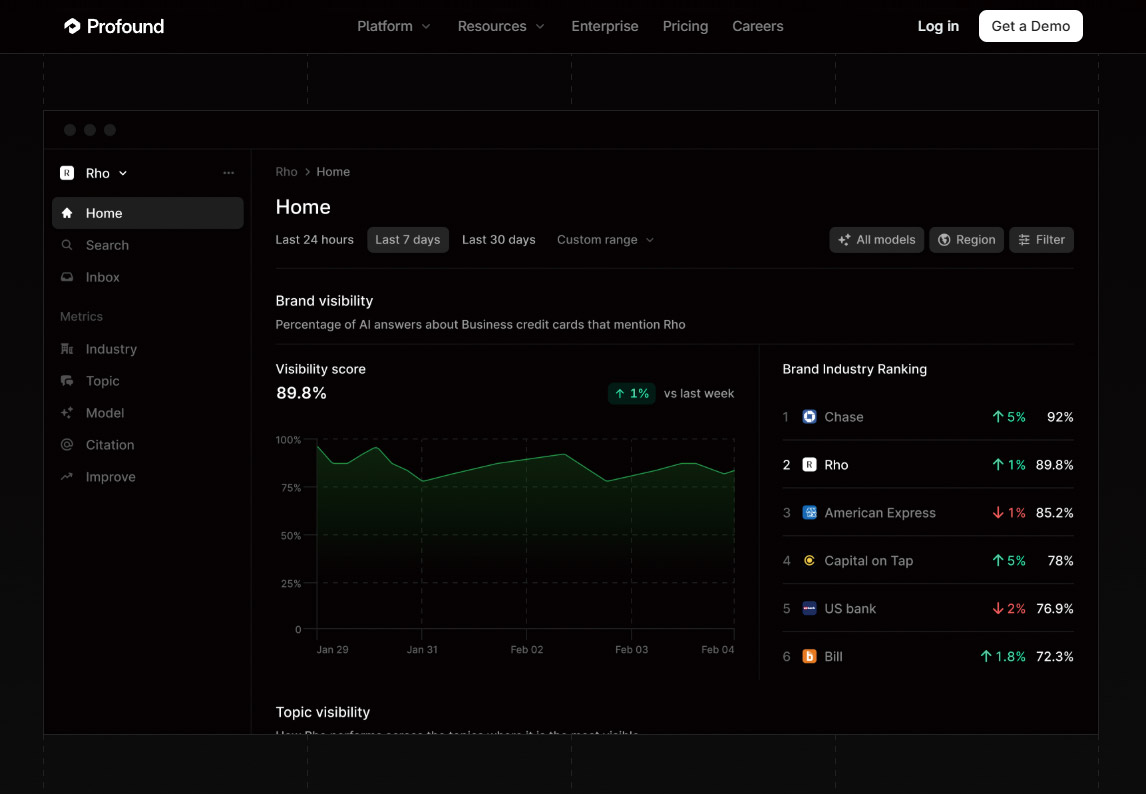The width and height of the screenshot is (1146, 794).
Task: Click the US bank brand logo
Action: coord(809,608)
